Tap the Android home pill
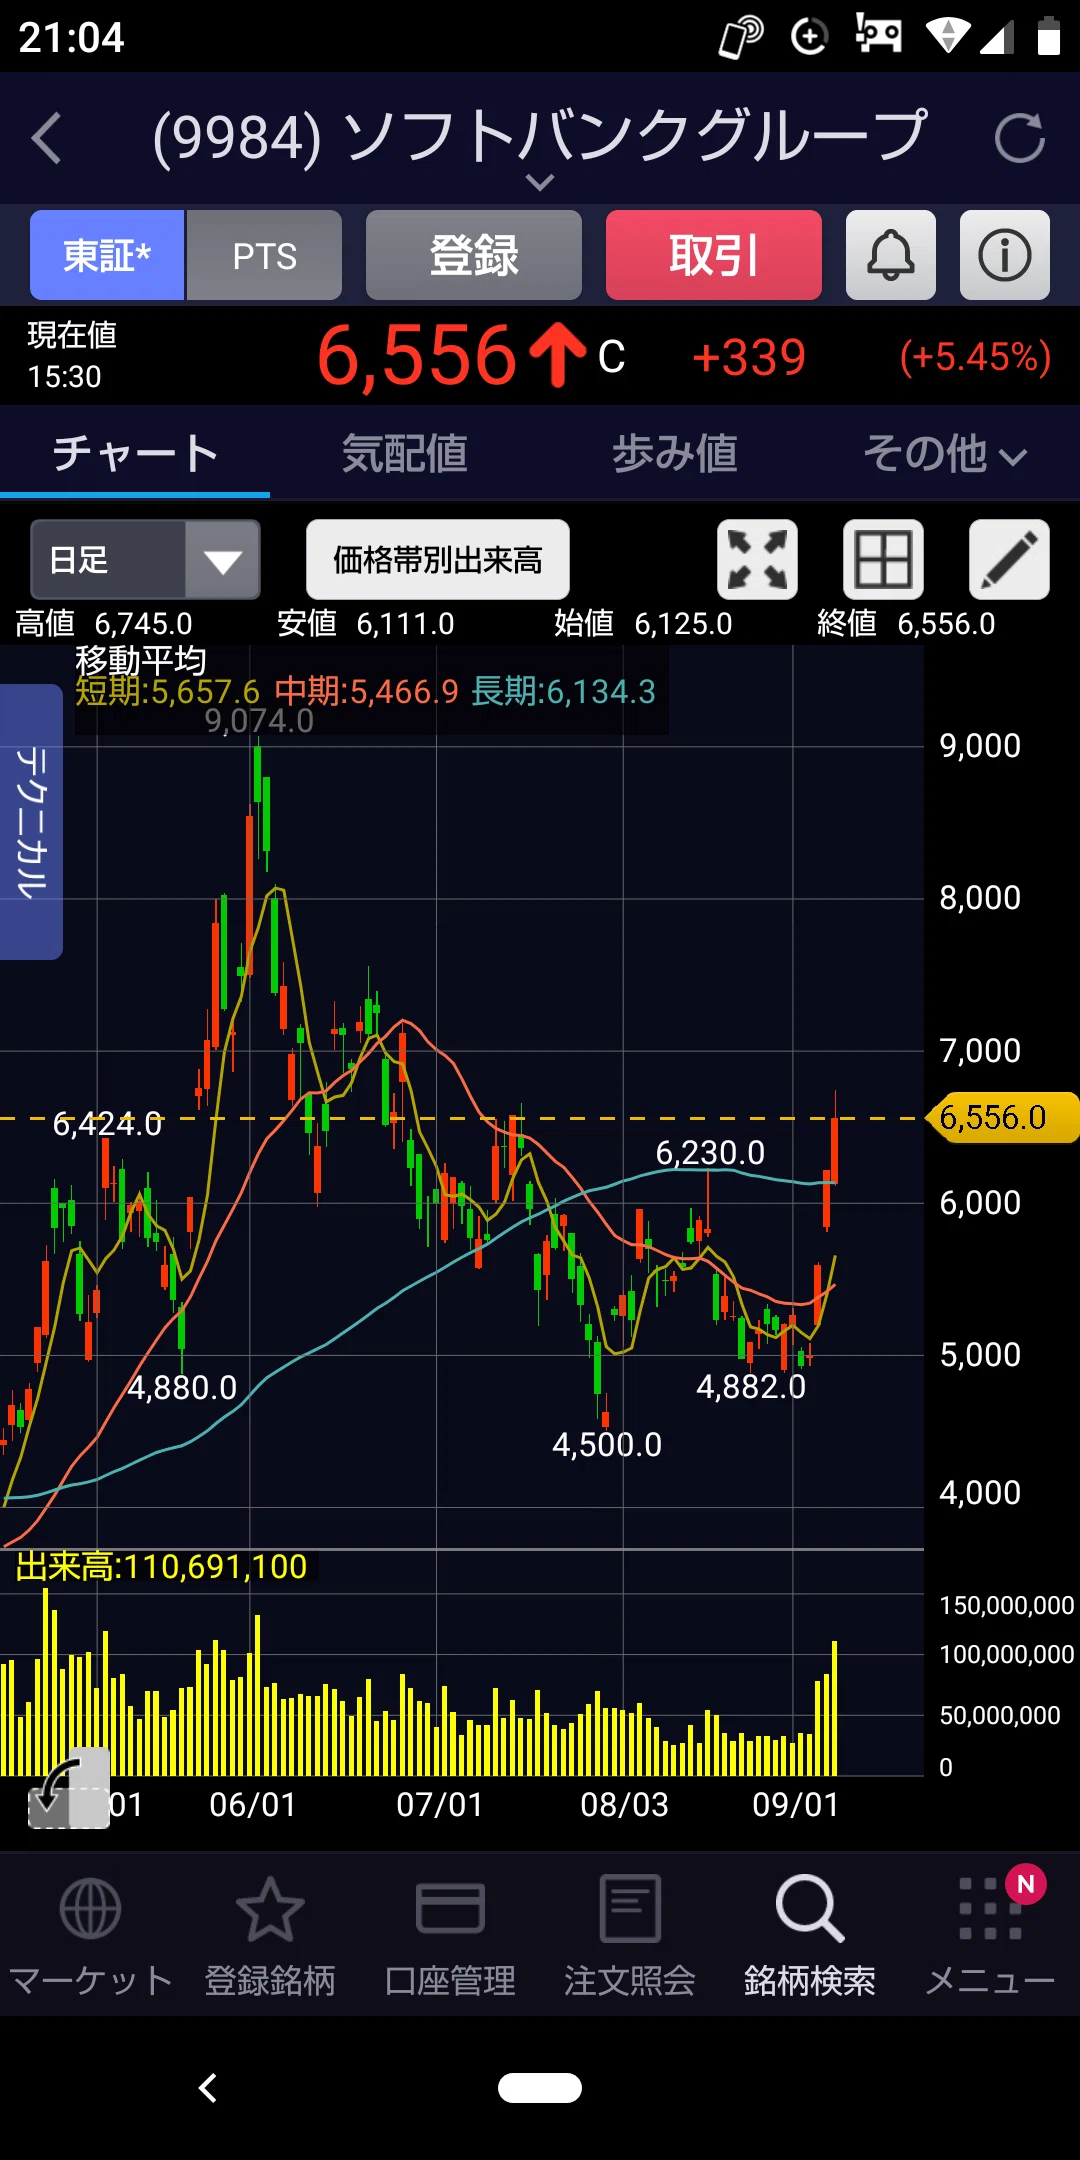The image size is (1080, 2160). [x=540, y=2088]
